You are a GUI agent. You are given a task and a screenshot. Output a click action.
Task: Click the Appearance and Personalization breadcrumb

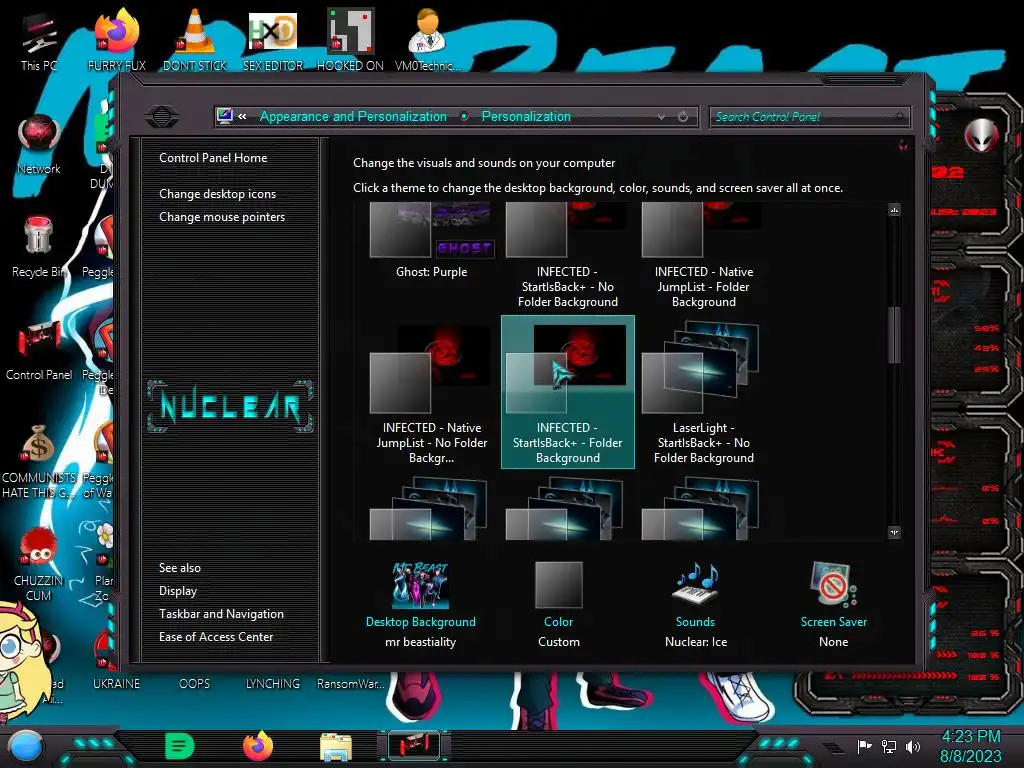click(x=353, y=116)
